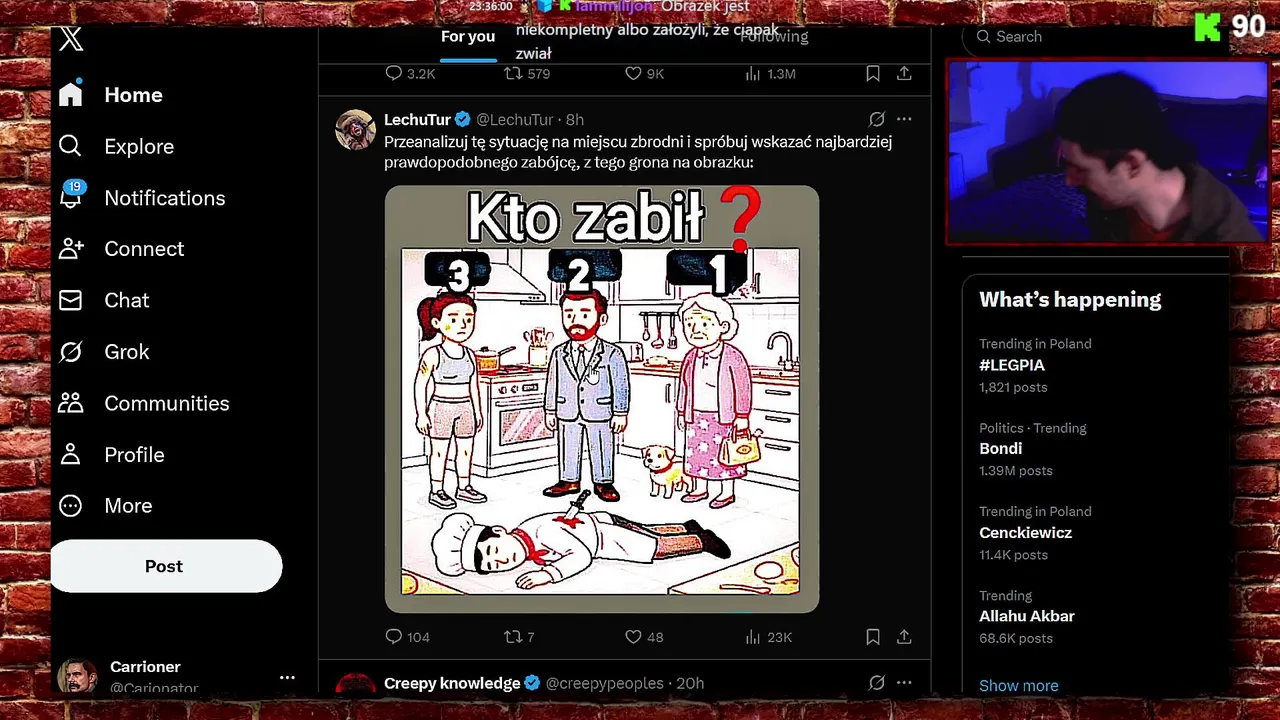Screen dimensions: 1280x720
Task: Expand the More sidebar menu
Action: (106, 506)
